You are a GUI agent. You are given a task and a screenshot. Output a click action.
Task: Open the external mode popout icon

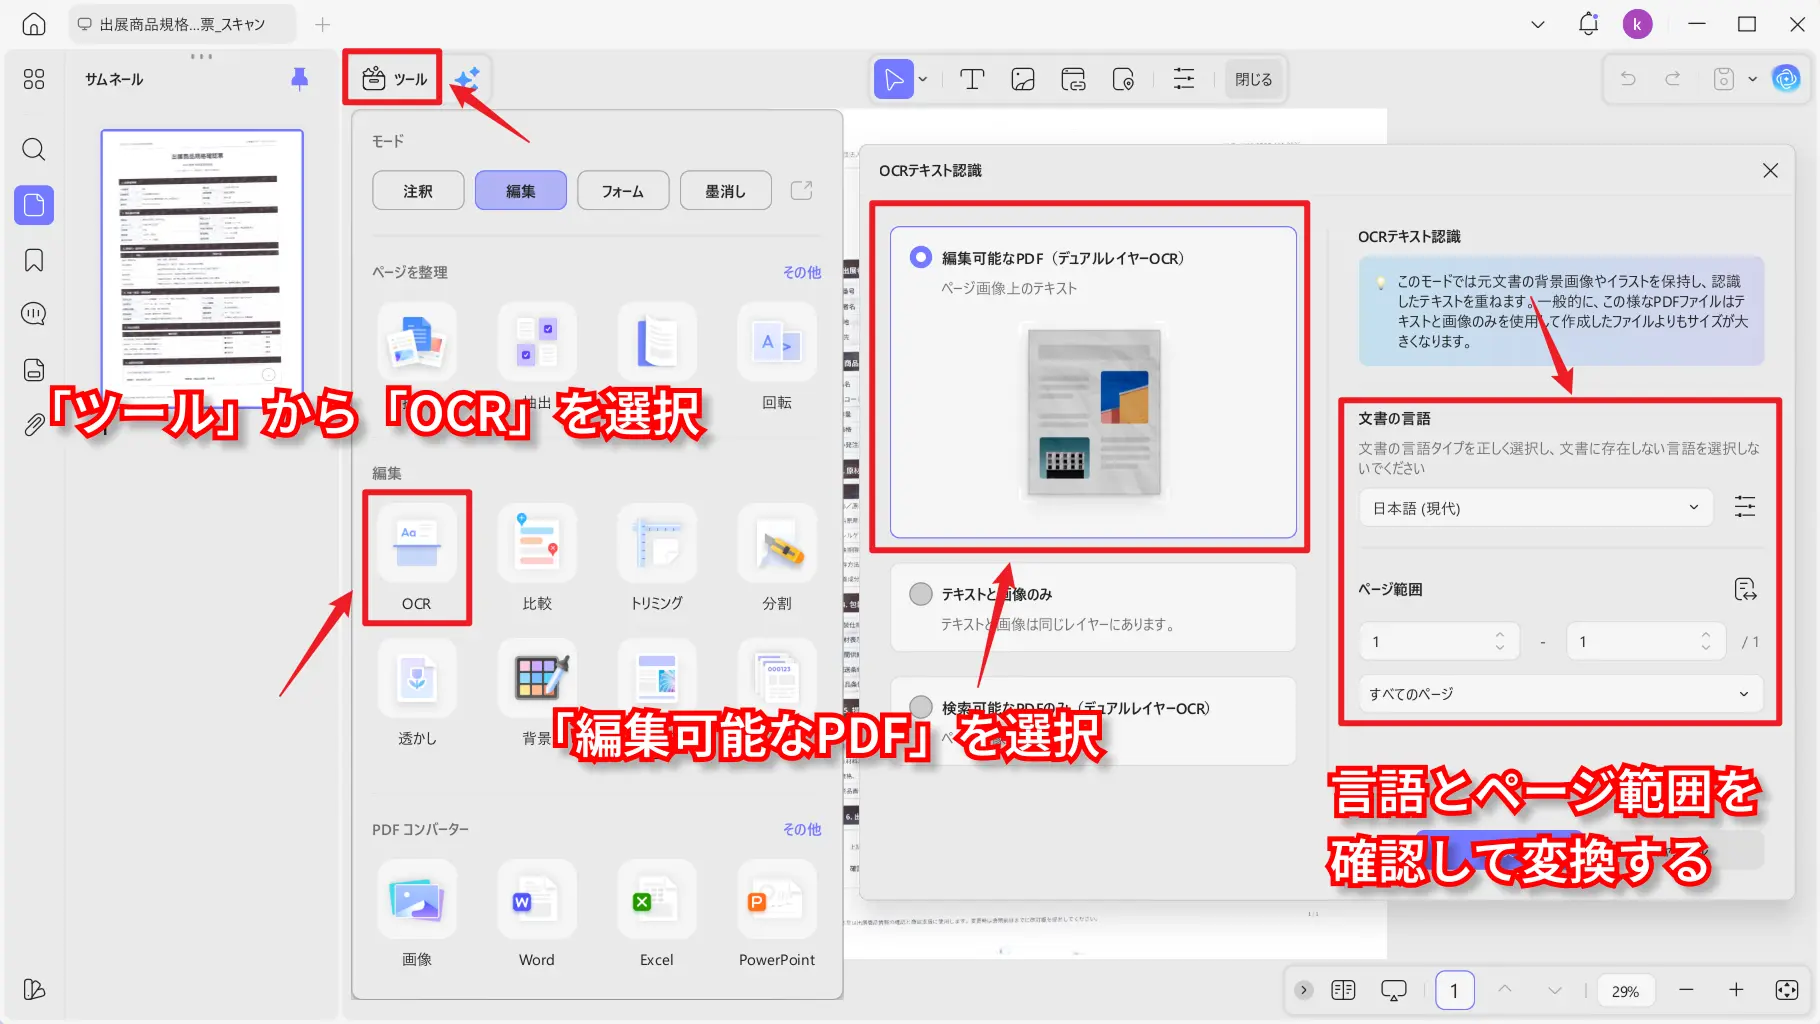pos(802,190)
